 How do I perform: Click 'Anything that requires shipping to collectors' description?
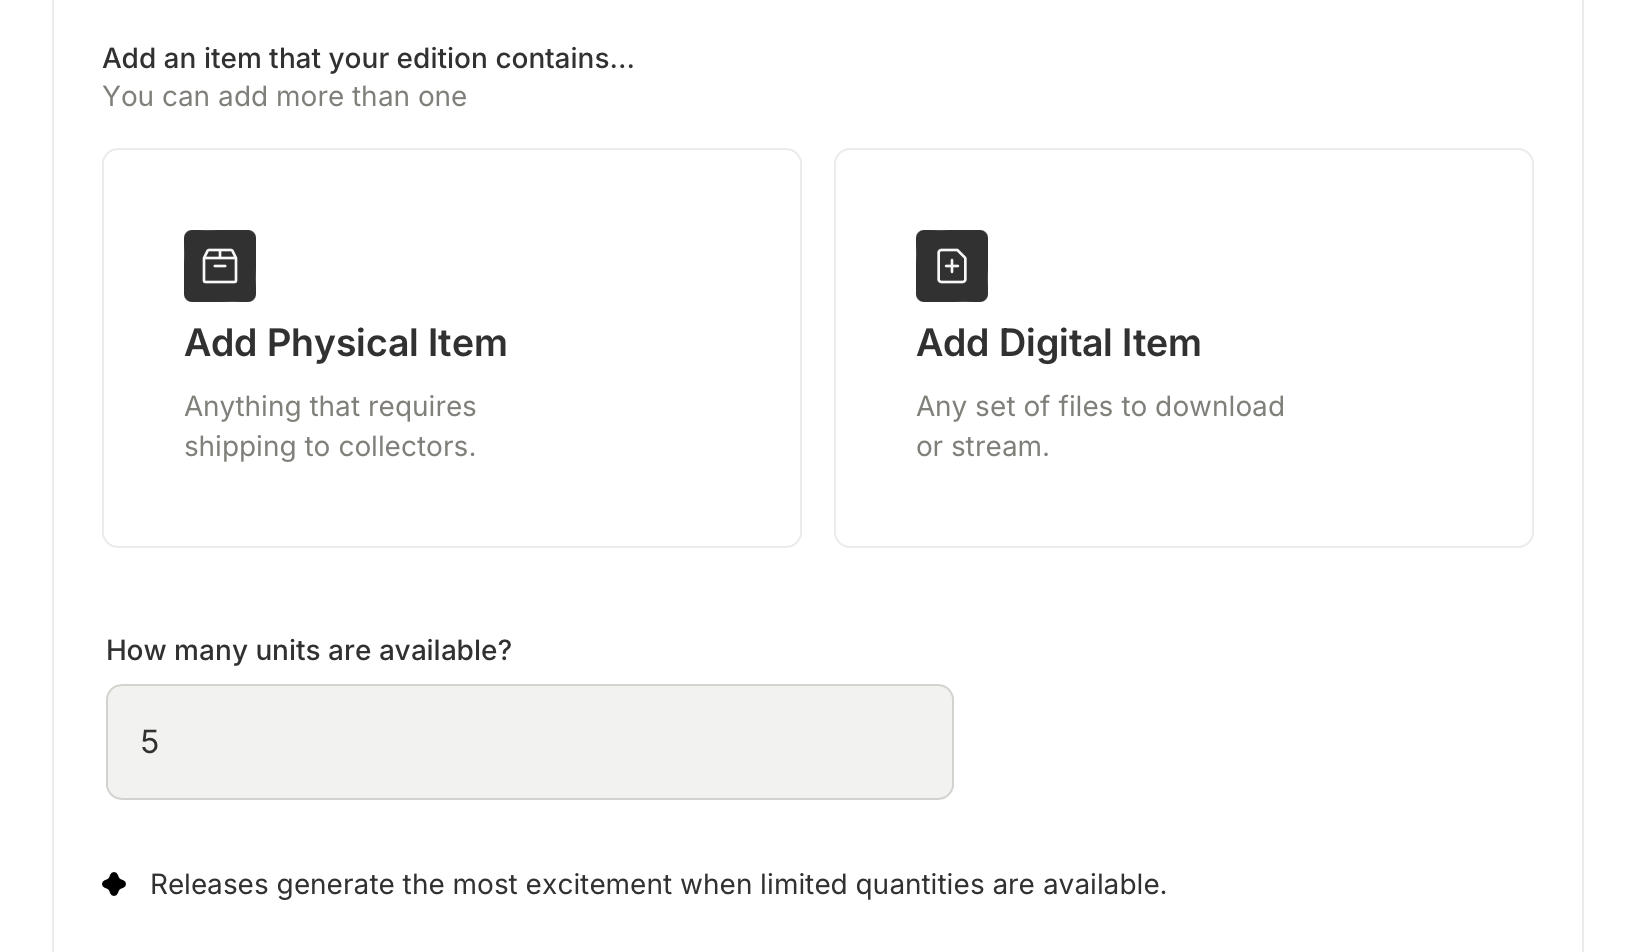coord(330,426)
